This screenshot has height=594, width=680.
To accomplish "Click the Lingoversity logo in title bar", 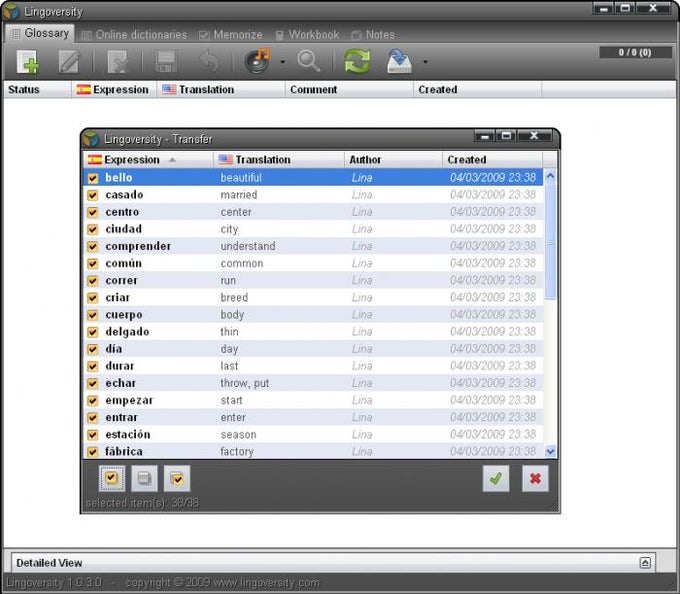I will (10, 11).
